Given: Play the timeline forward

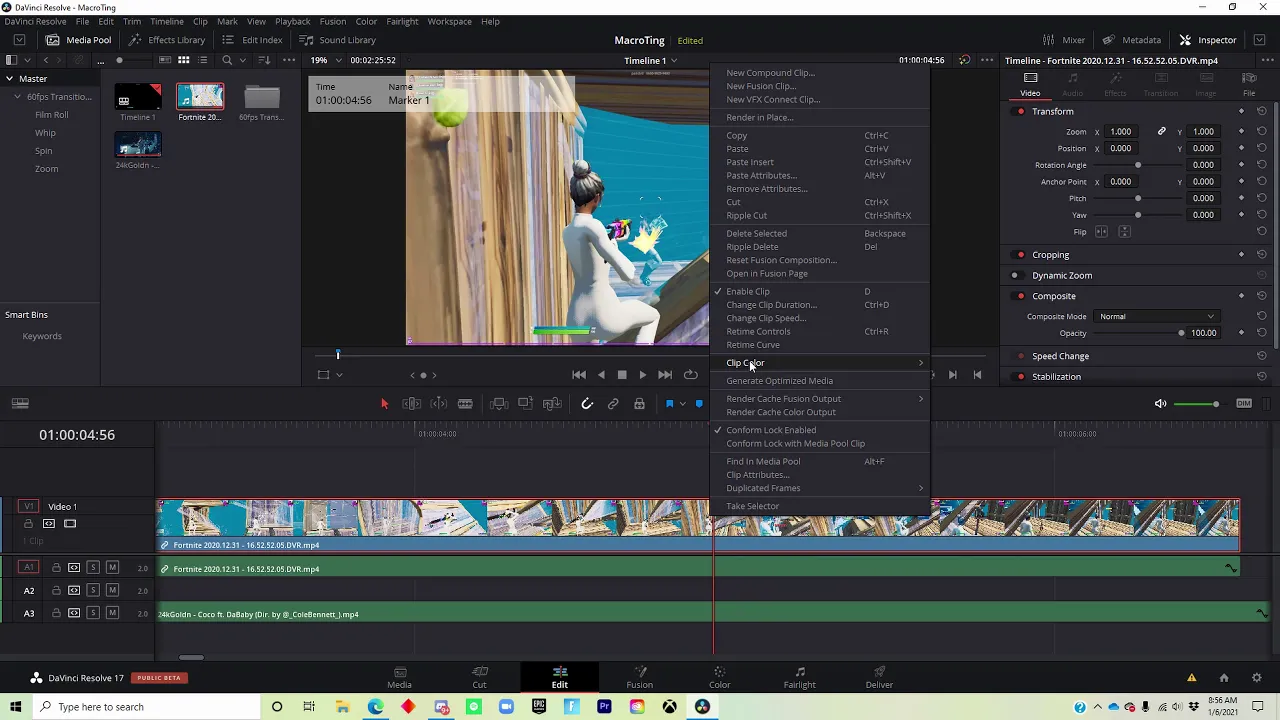Looking at the screenshot, I should pyautogui.click(x=643, y=375).
